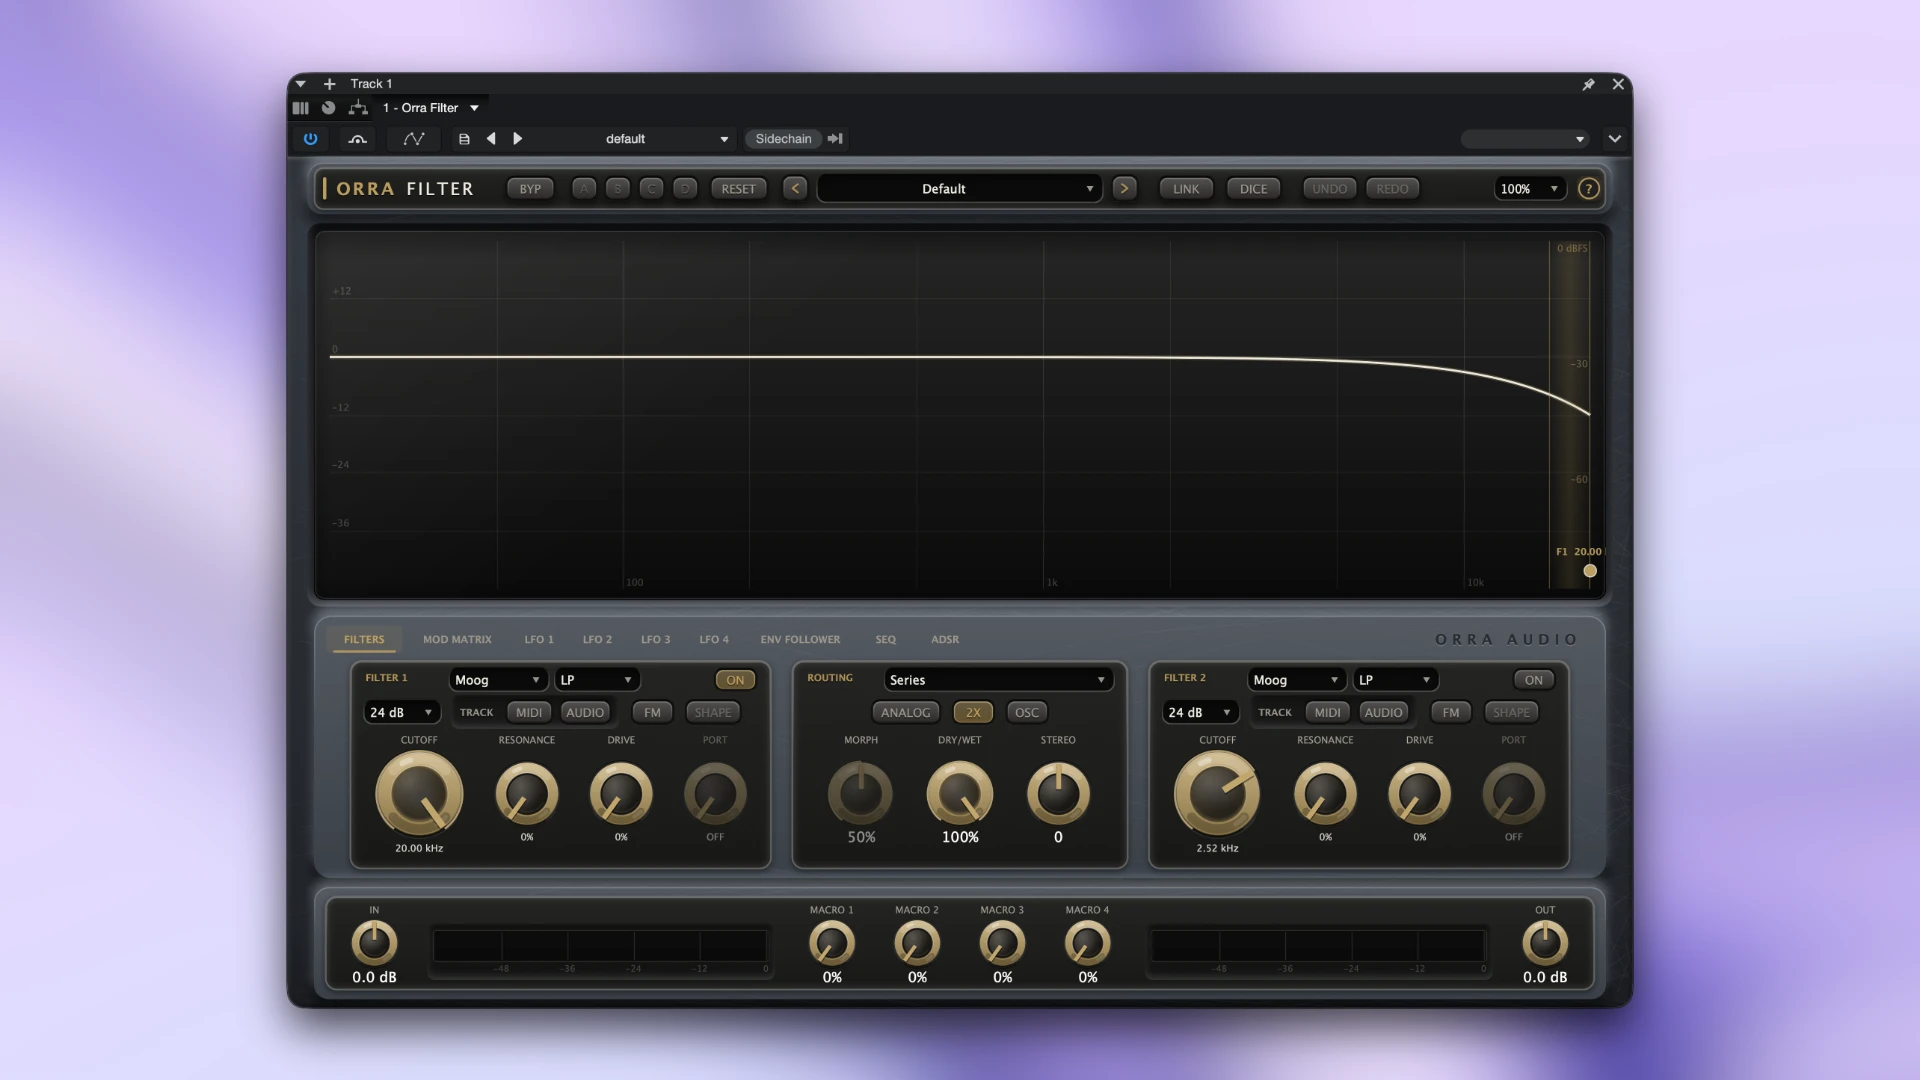Toggle Filter 1 ON button
The width and height of the screenshot is (1920, 1080).
click(x=735, y=680)
